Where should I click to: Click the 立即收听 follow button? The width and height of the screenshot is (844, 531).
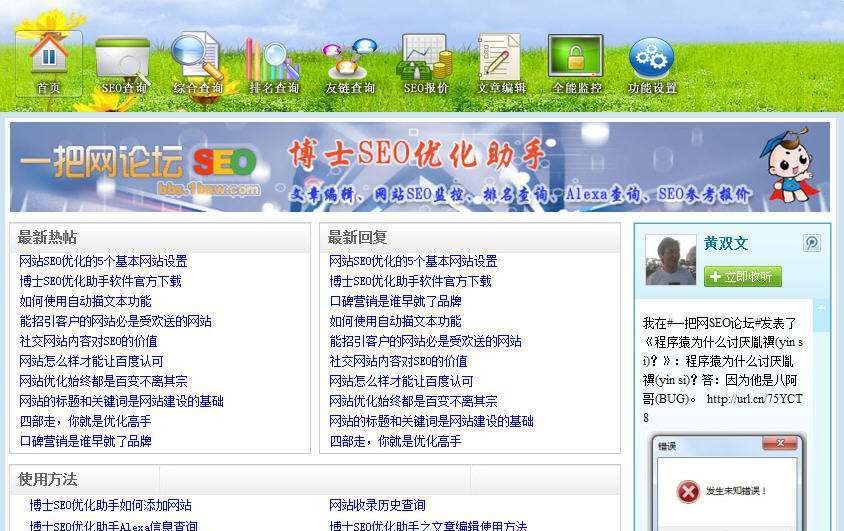point(743,277)
